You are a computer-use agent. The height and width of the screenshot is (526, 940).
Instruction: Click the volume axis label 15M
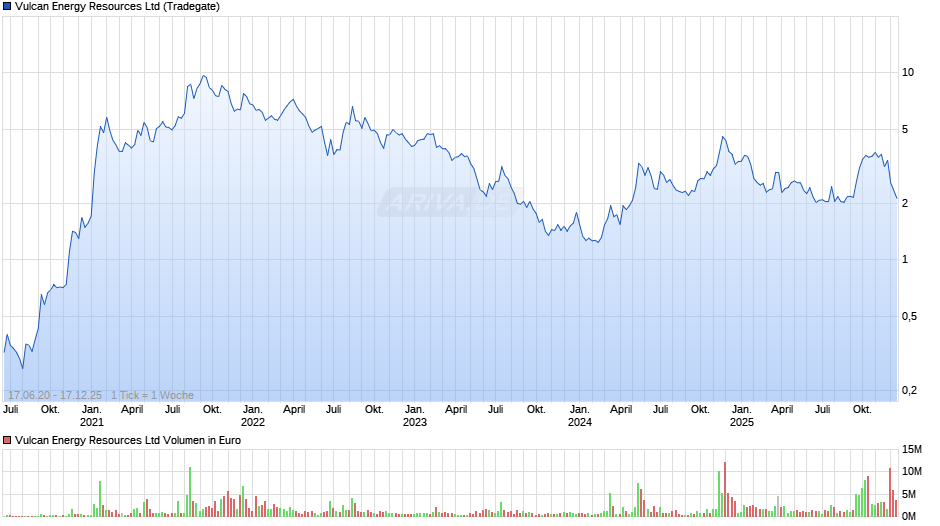(911, 449)
